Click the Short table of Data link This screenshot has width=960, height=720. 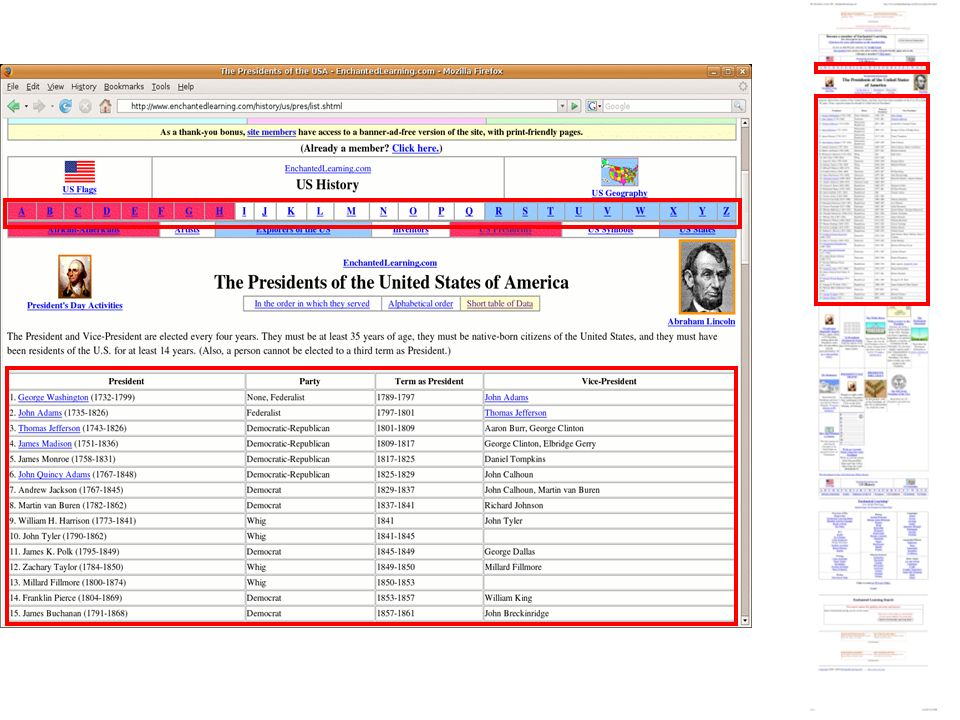tap(500, 304)
